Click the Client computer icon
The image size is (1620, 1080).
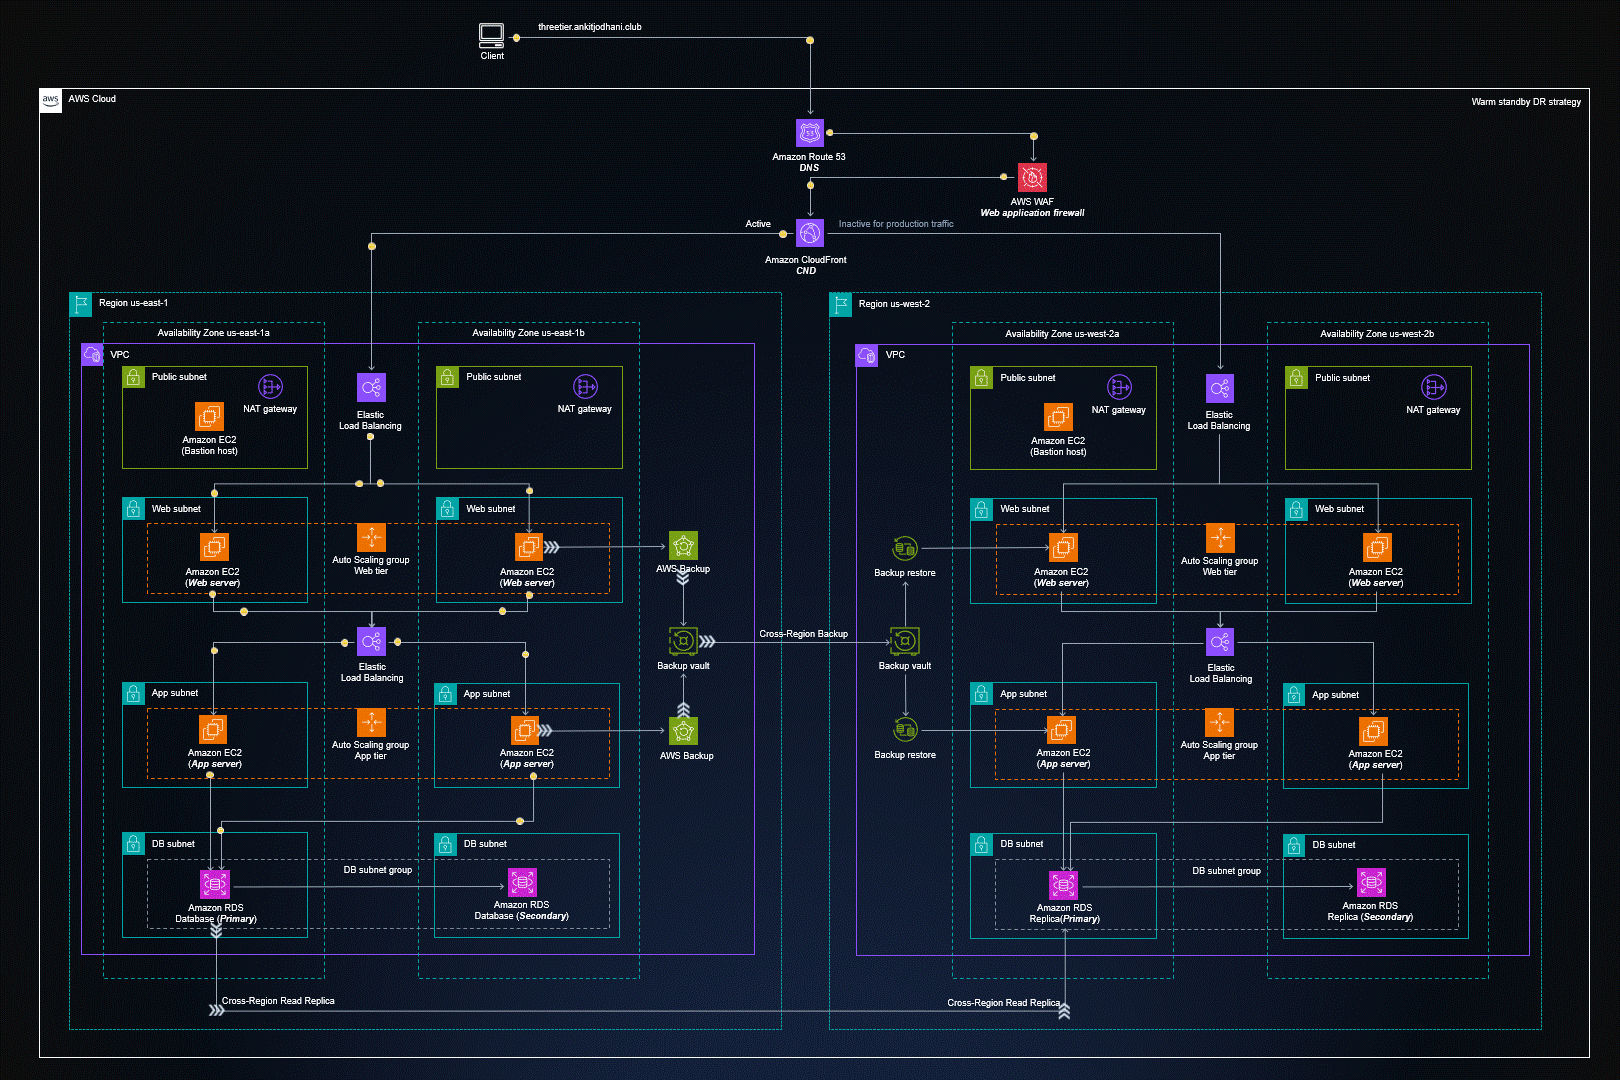click(x=491, y=36)
